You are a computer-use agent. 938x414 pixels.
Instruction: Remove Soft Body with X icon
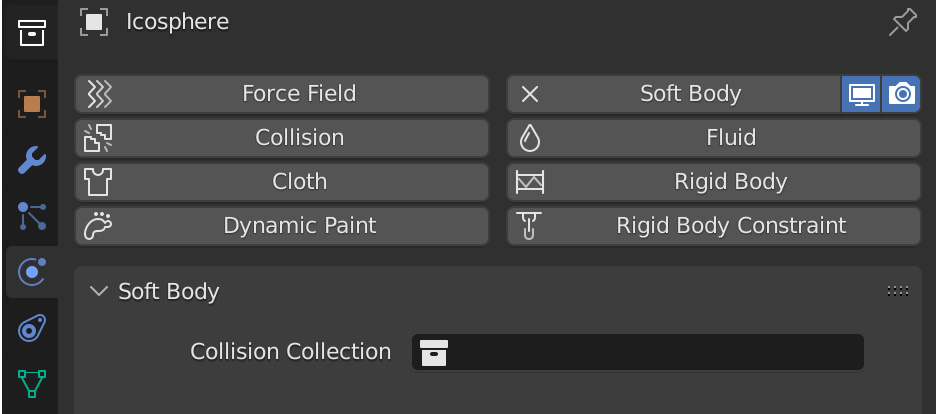[530, 94]
